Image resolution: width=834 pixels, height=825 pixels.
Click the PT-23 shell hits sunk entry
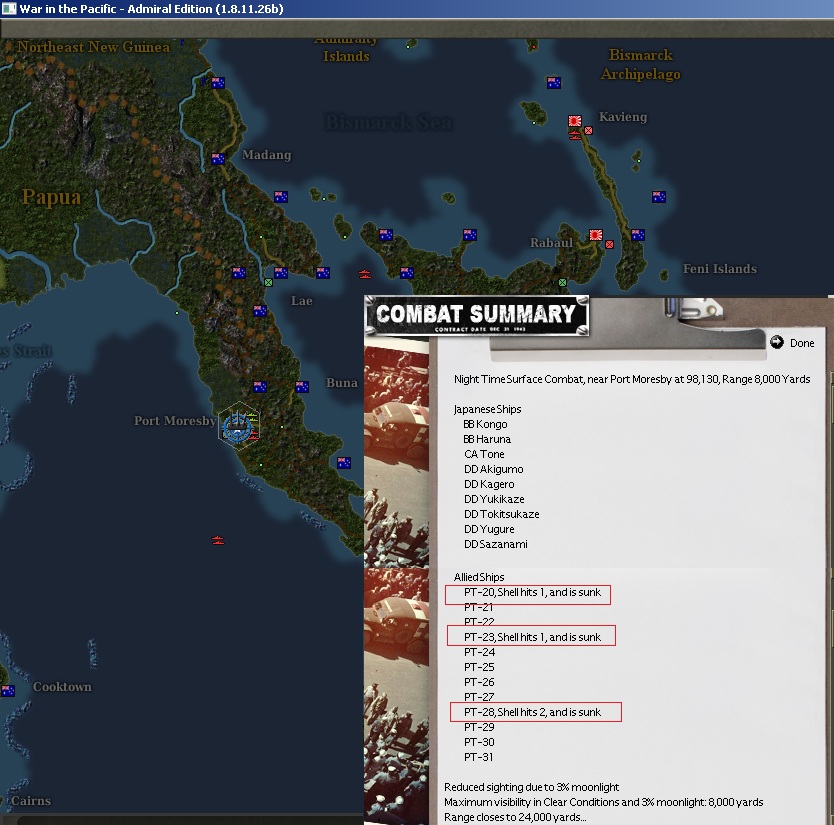pyautogui.click(x=531, y=636)
